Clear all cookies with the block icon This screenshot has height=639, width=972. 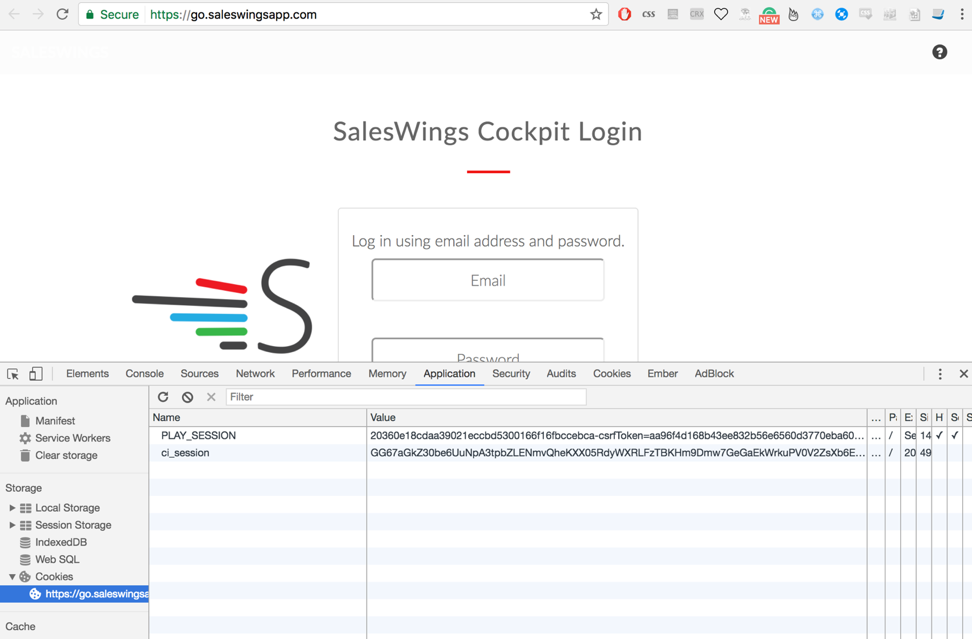point(187,397)
